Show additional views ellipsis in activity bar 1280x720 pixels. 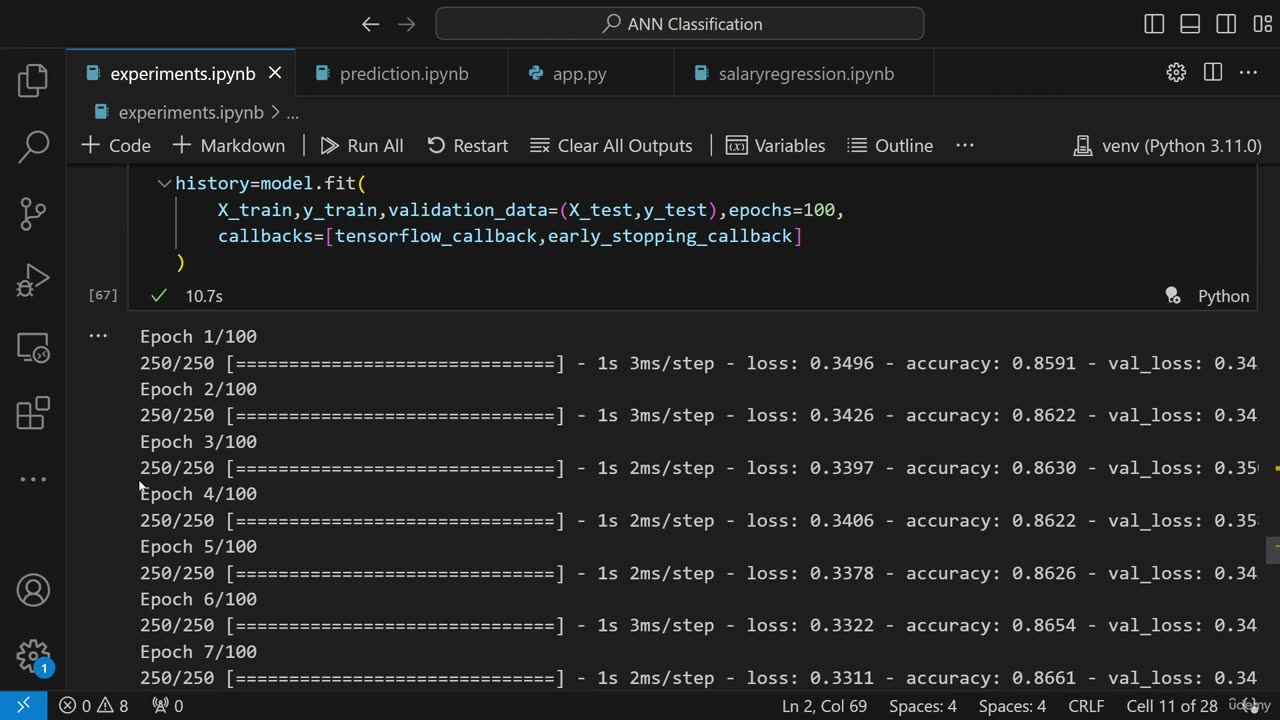[x=33, y=479]
